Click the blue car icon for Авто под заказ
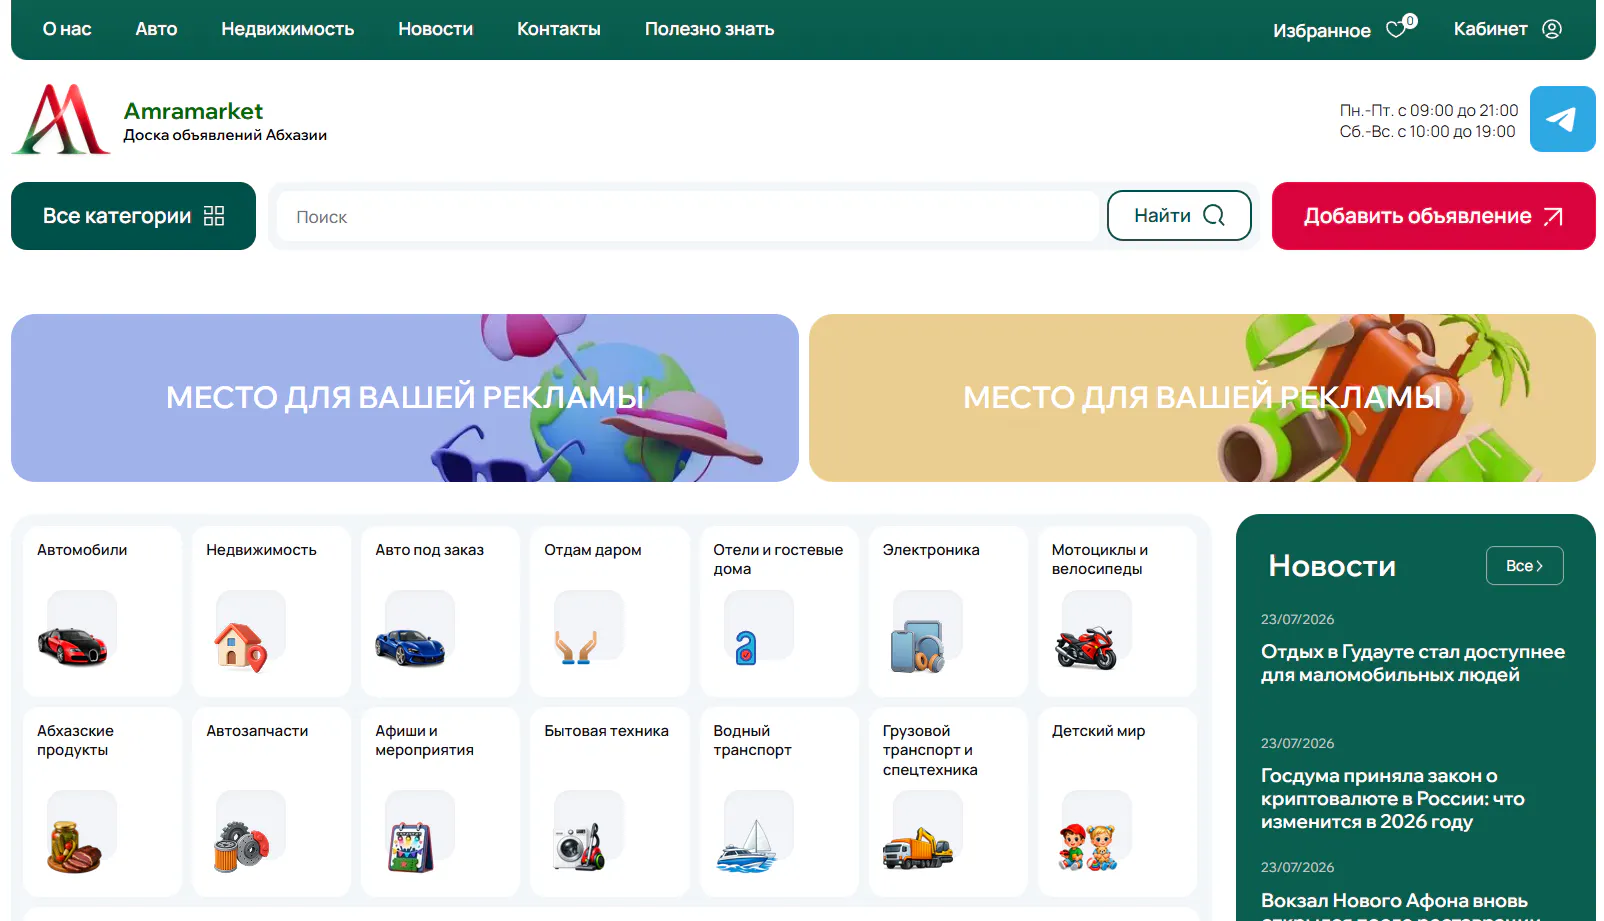The height and width of the screenshot is (921, 1604). [x=410, y=647]
